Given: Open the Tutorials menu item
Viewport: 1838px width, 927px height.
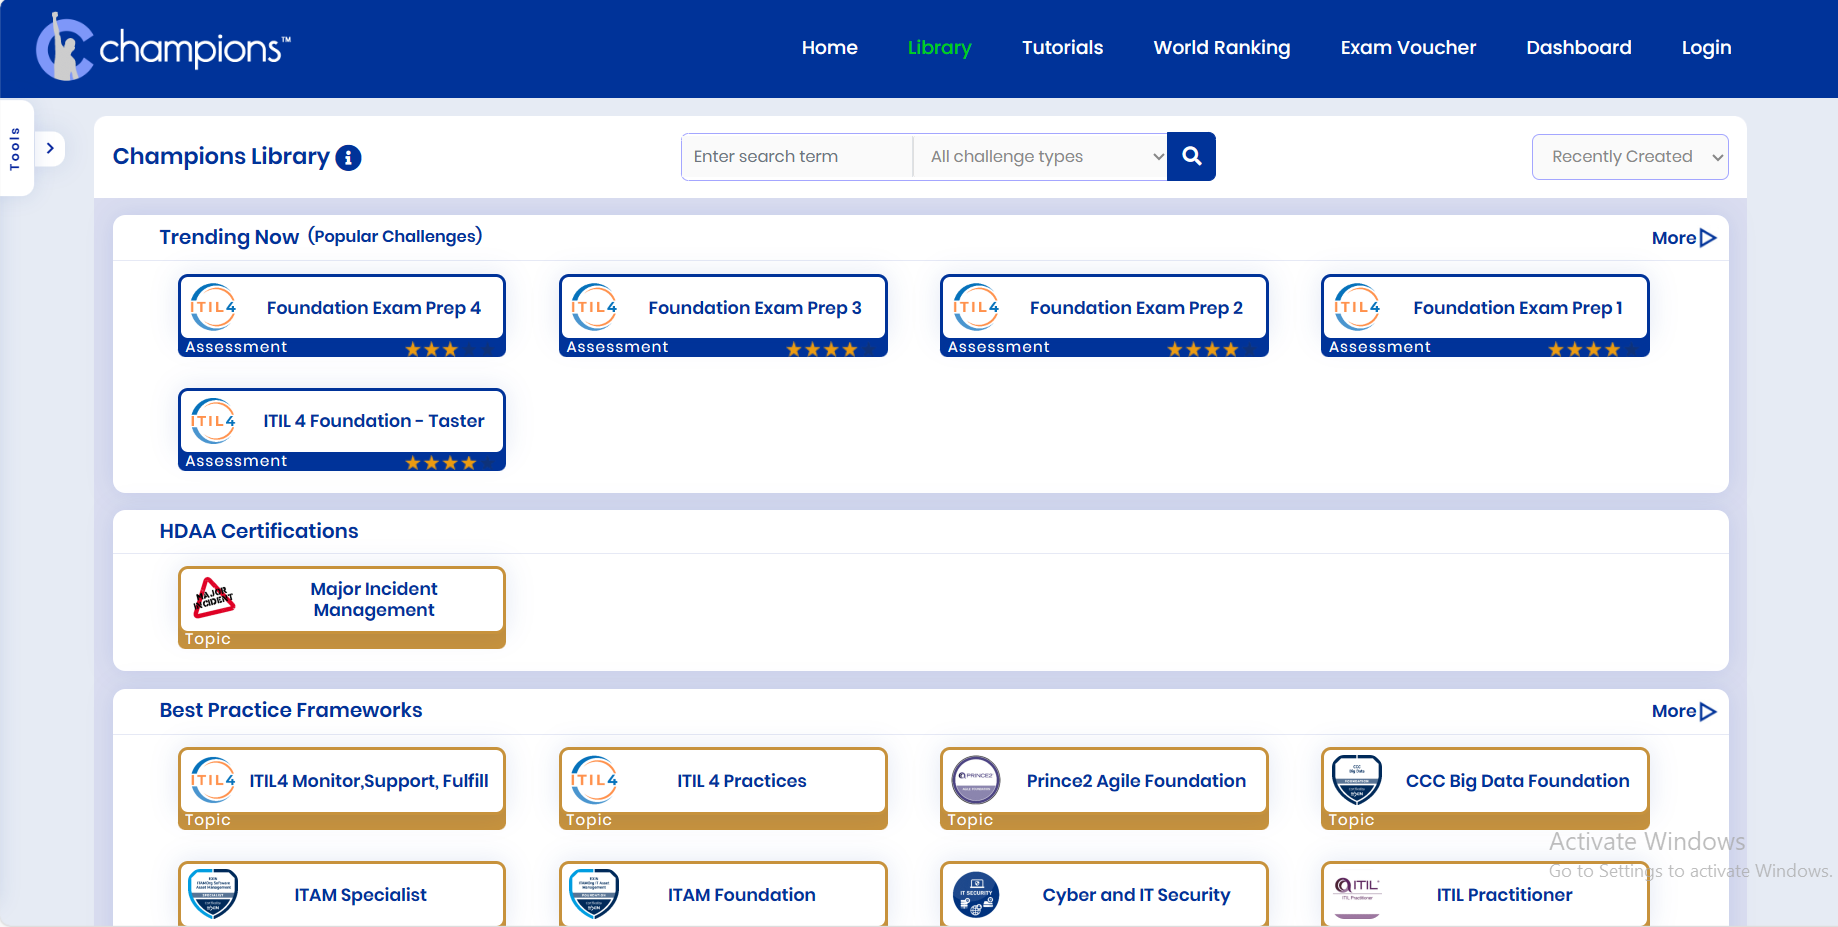Looking at the screenshot, I should coord(1062,48).
